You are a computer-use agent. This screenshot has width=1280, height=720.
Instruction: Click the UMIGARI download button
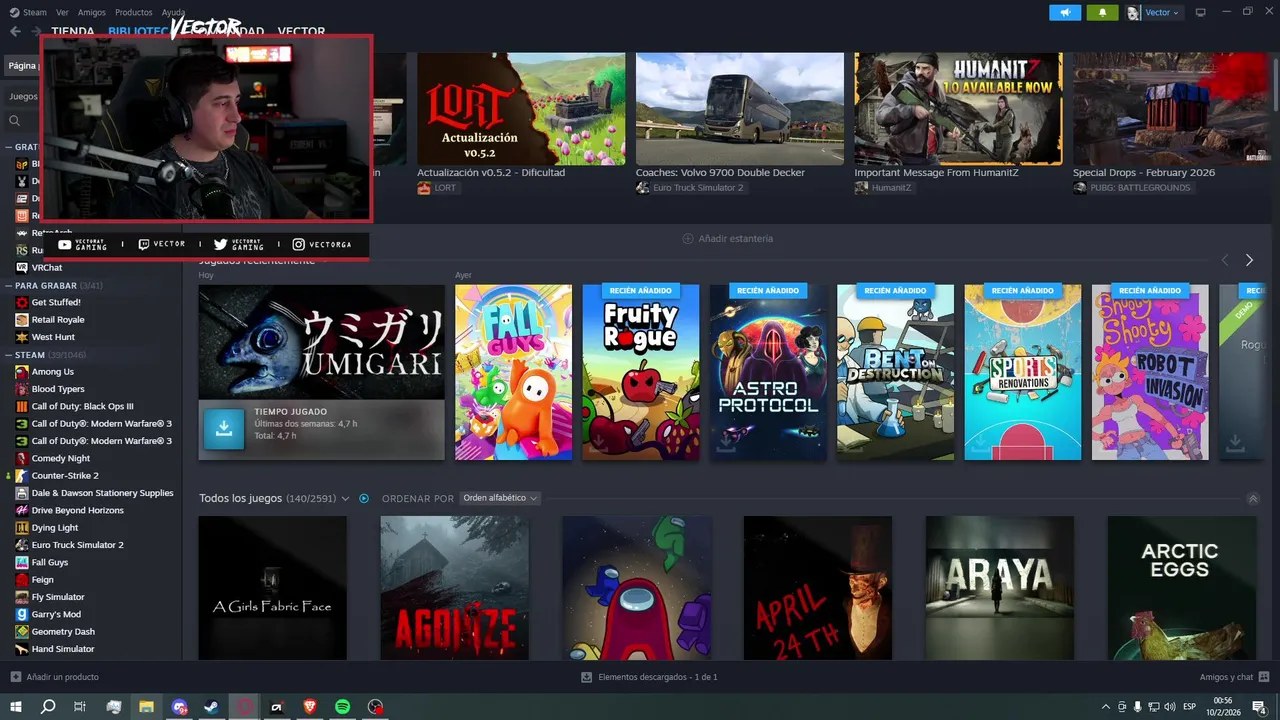(x=224, y=428)
